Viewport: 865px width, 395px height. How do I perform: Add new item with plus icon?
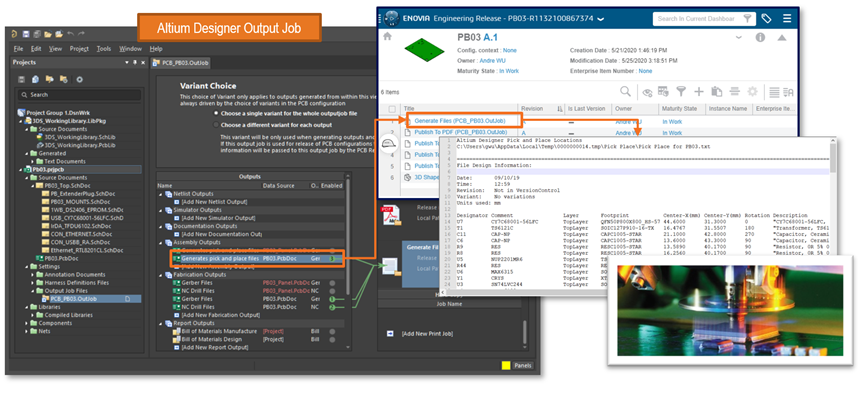point(699,92)
